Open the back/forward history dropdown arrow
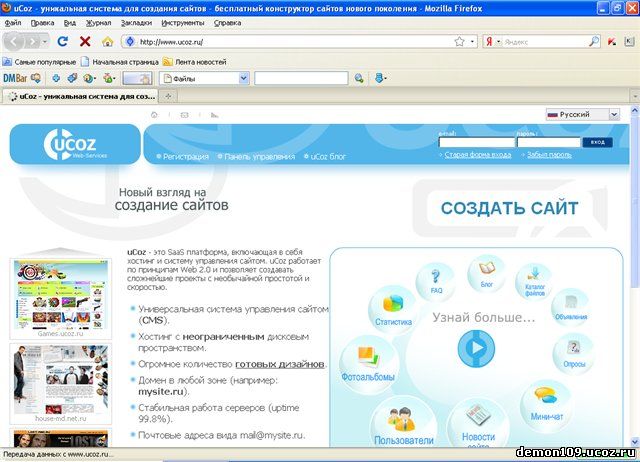This screenshot has height=462, width=640. pyautogui.click(x=45, y=42)
